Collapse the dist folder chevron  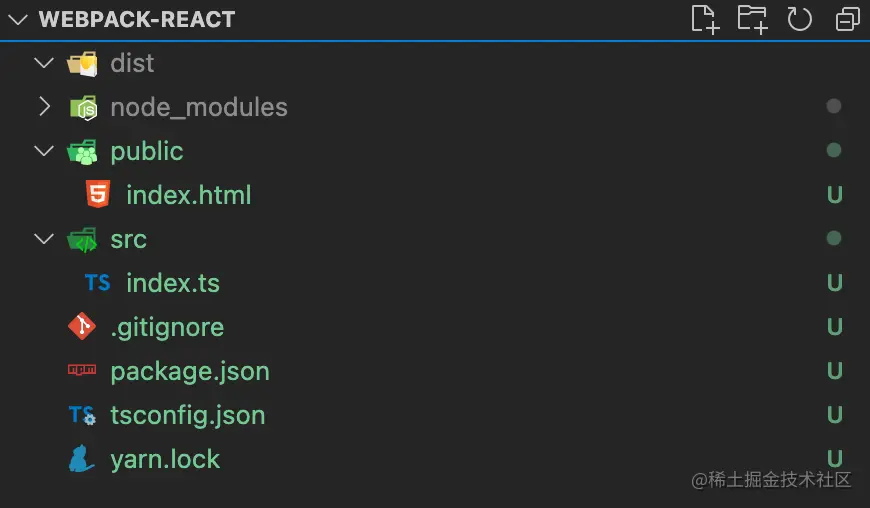pyautogui.click(x=44, y=63)
